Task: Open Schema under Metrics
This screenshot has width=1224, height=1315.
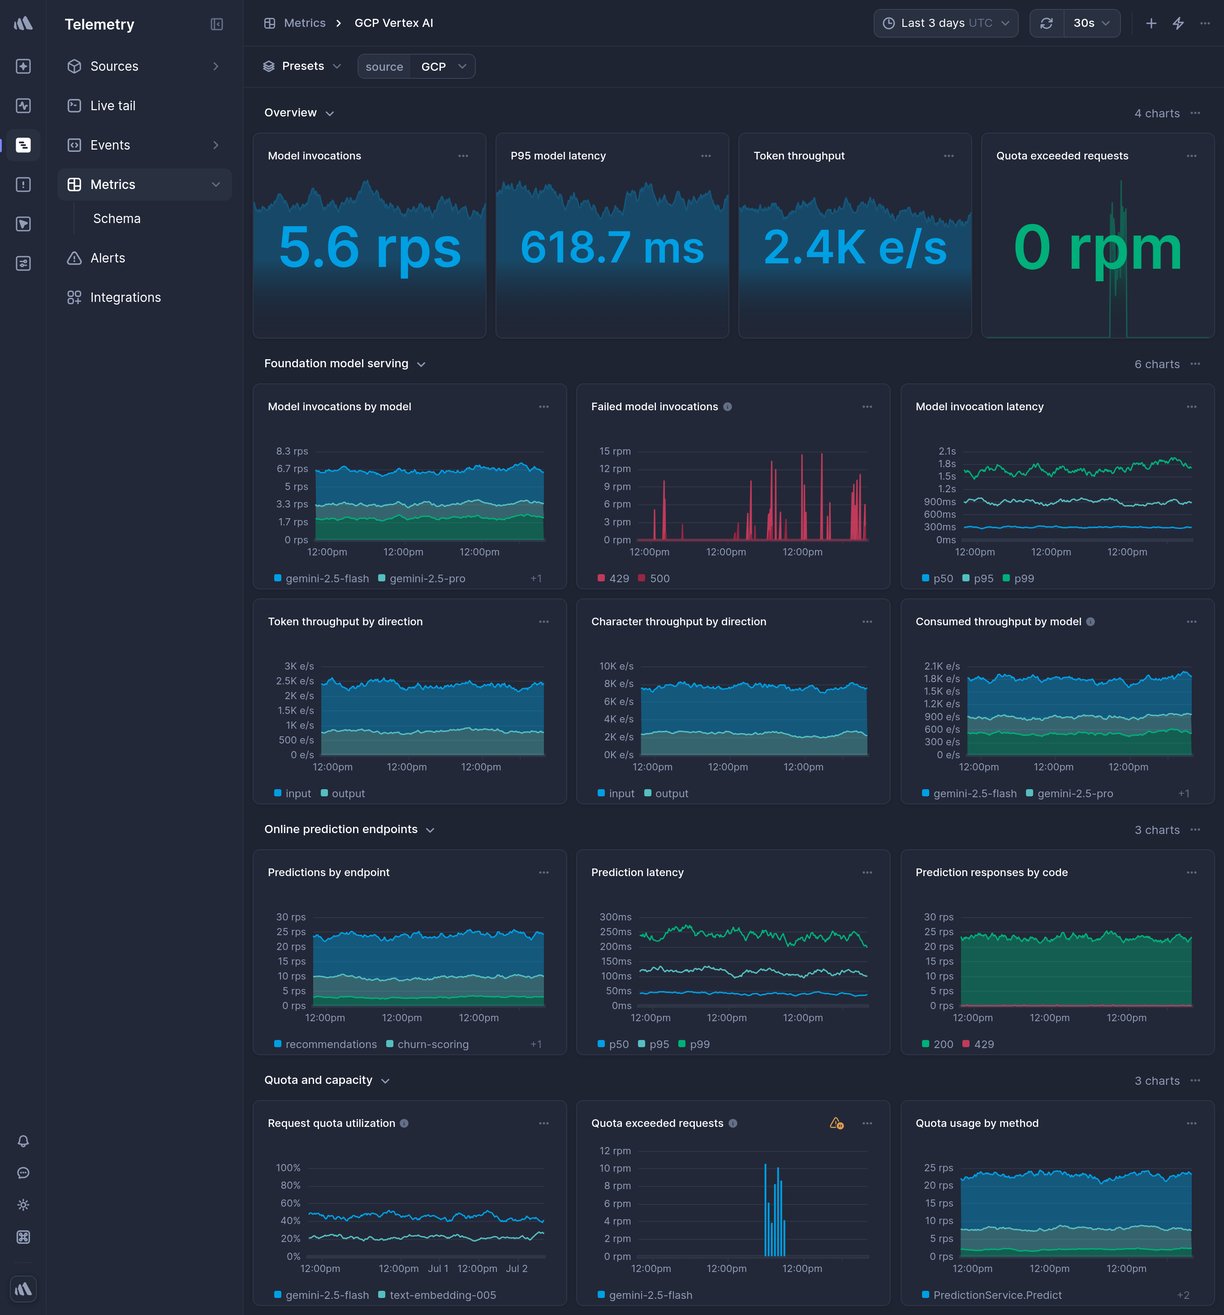Action: click(x=117, y=219)
